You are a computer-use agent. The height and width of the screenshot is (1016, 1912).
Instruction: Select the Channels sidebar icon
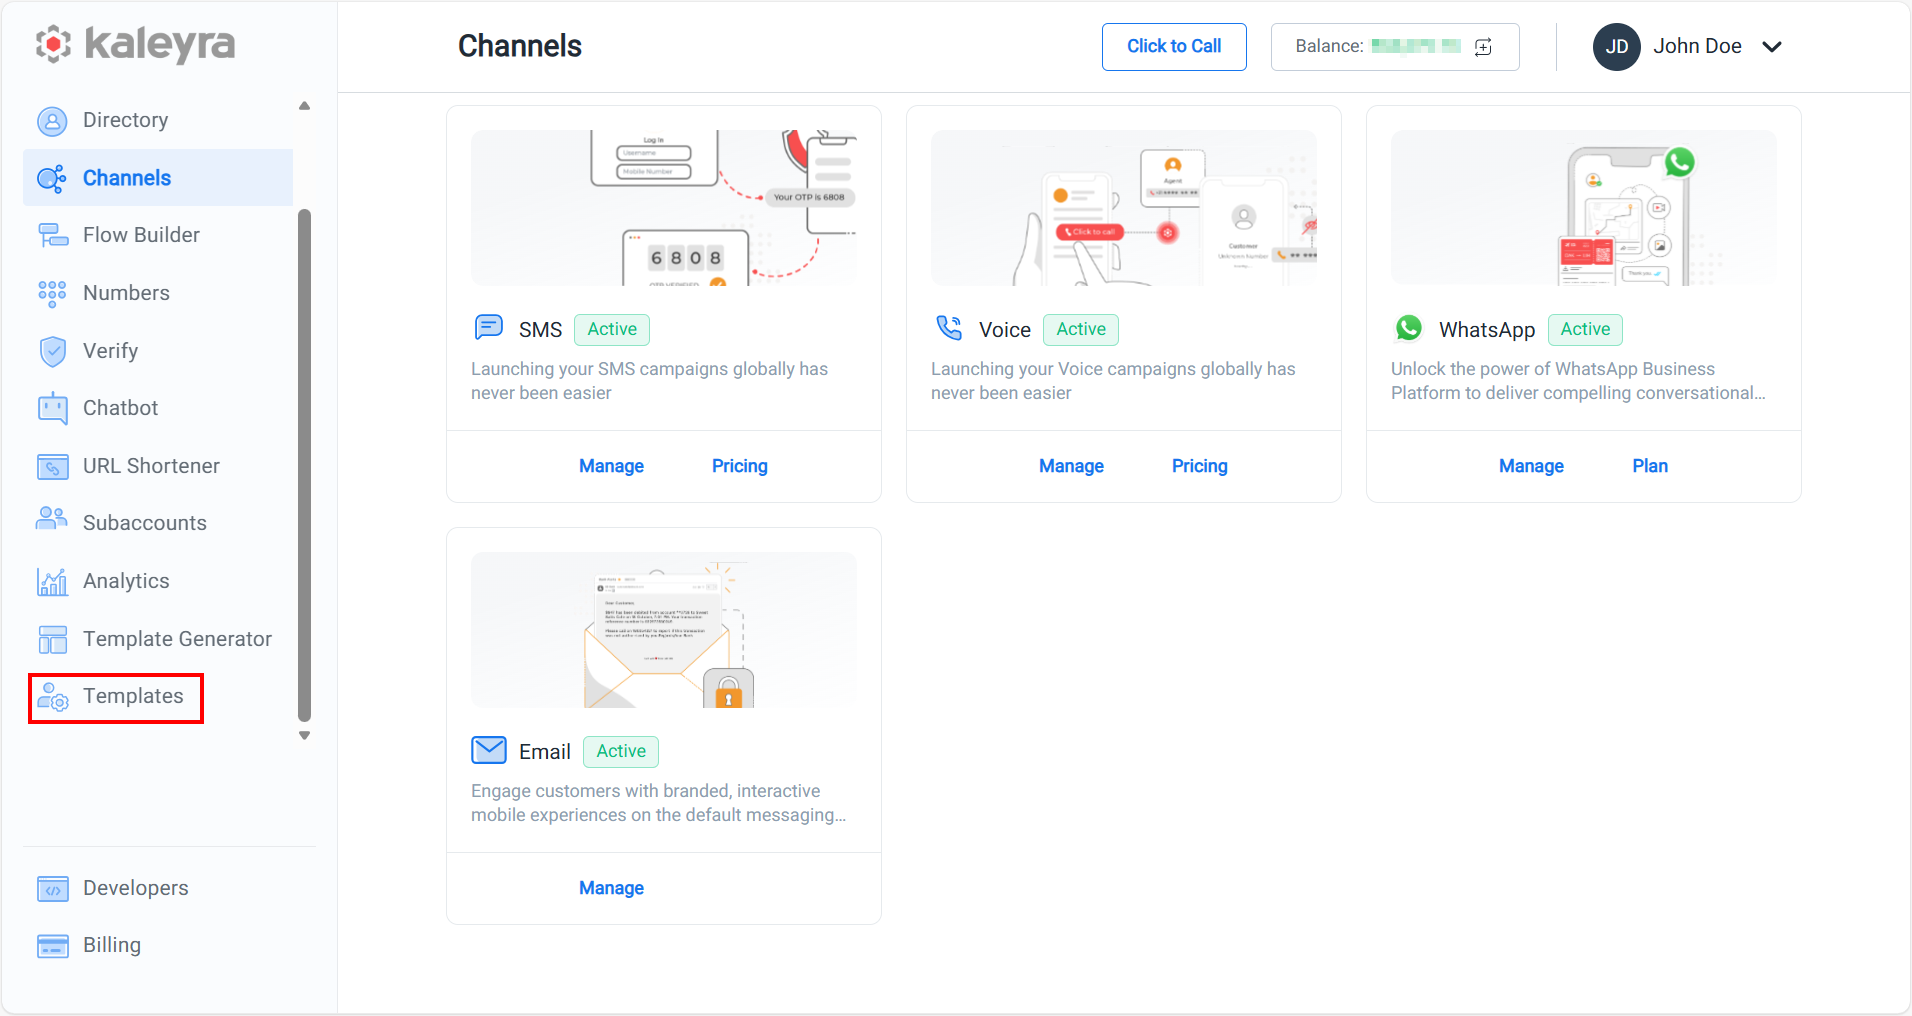52,178
